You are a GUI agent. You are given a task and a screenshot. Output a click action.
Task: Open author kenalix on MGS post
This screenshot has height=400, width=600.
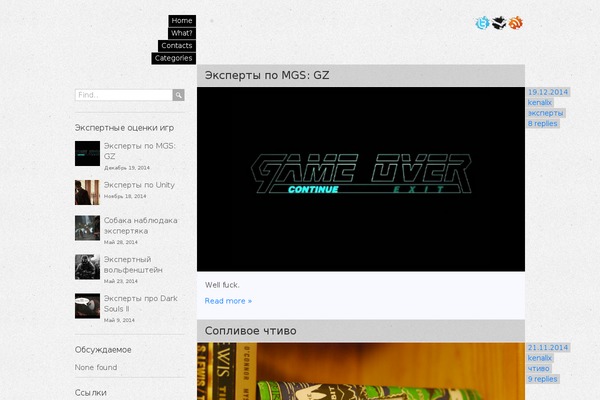coord(540,102)
